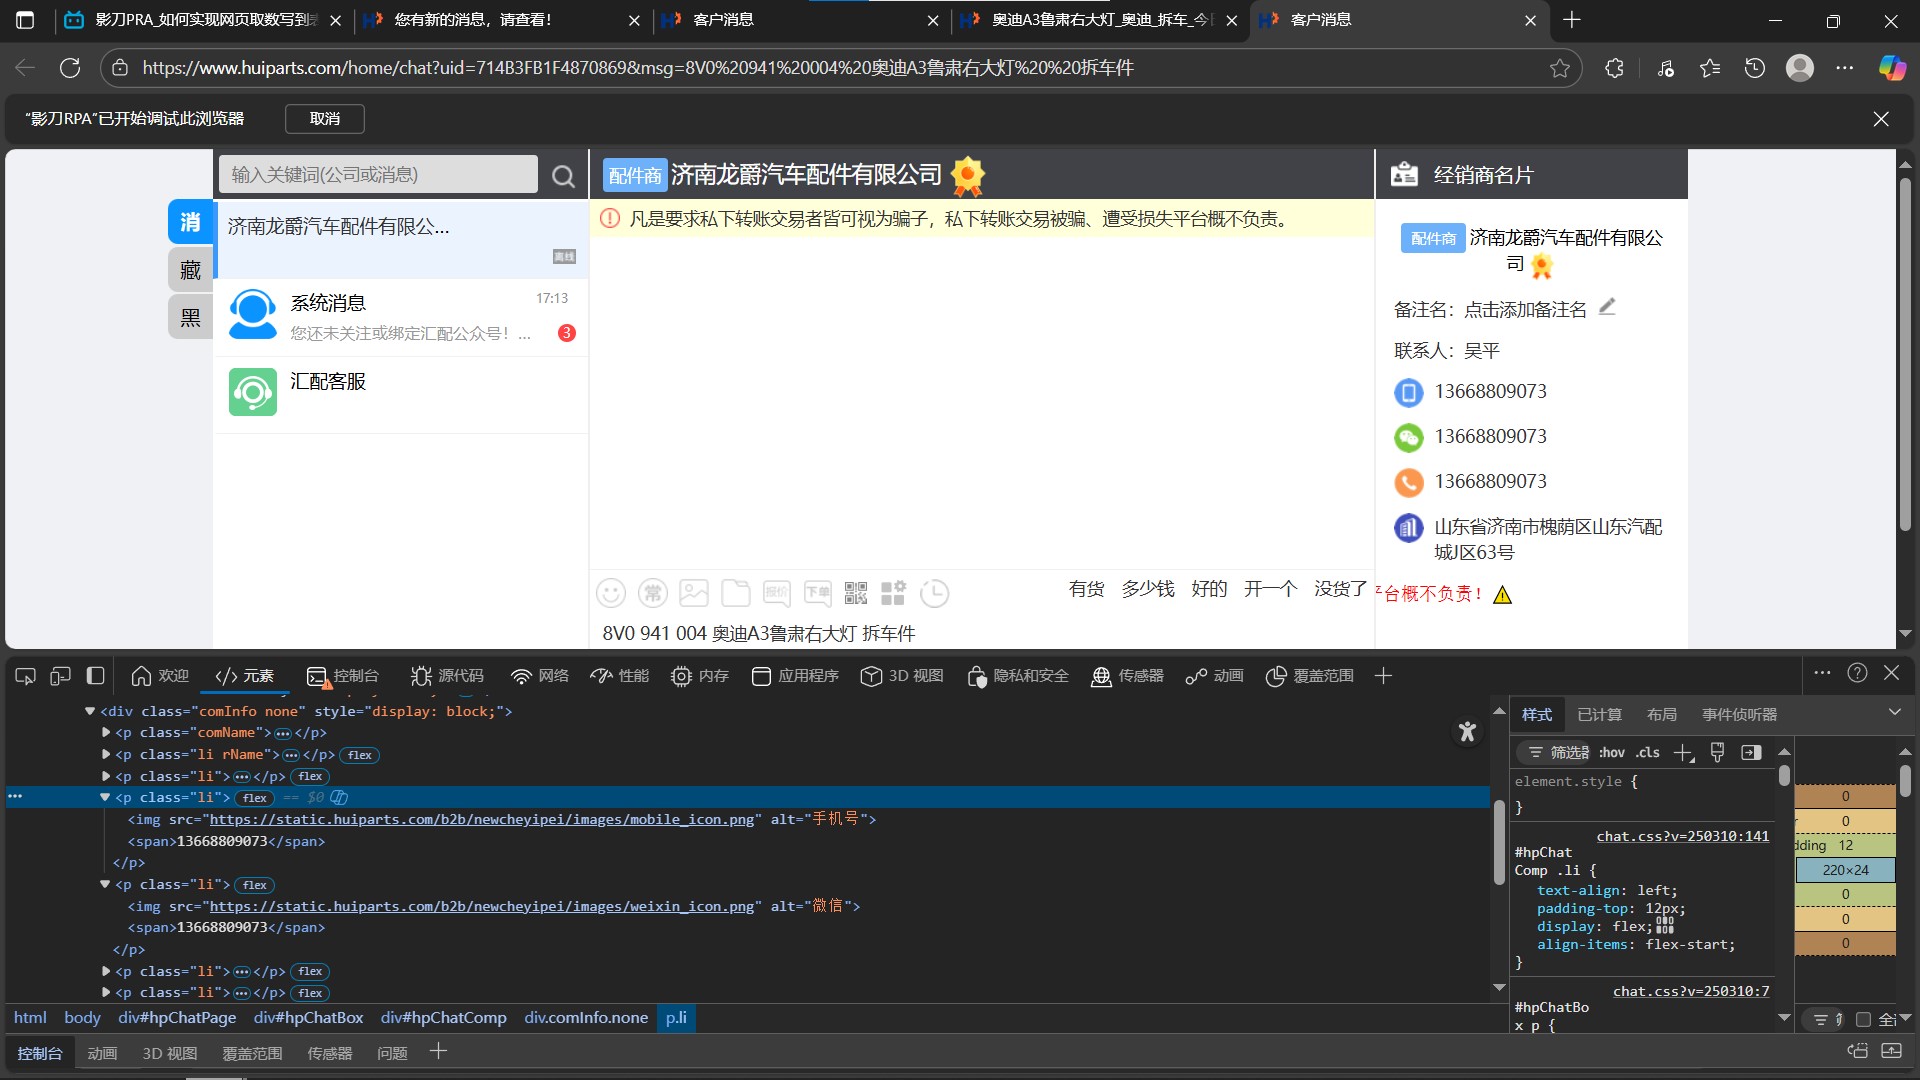1920x1080 pixels.
Task: Click the search magnifier beside keyword box
Action: 563,176
